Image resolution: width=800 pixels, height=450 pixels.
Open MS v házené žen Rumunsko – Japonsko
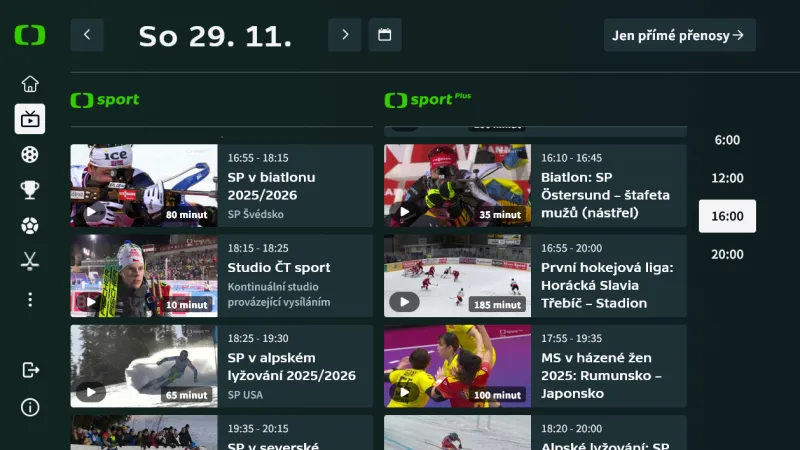tap(601, 376)
